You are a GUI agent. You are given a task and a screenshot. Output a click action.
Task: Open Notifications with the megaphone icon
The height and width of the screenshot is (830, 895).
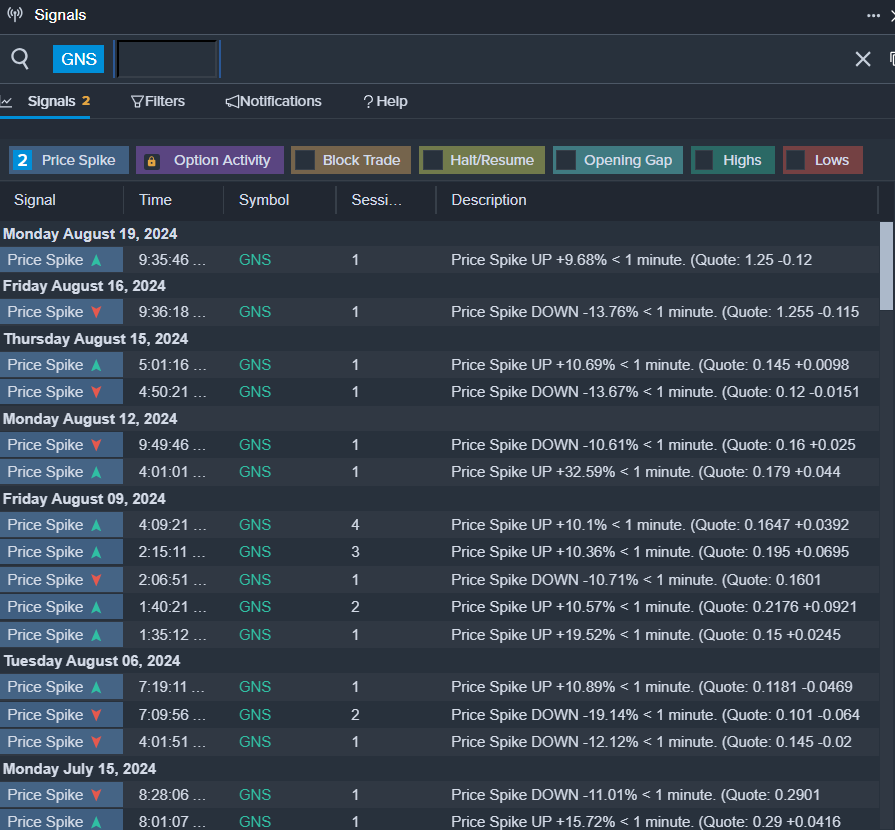[x=232, y=101]
